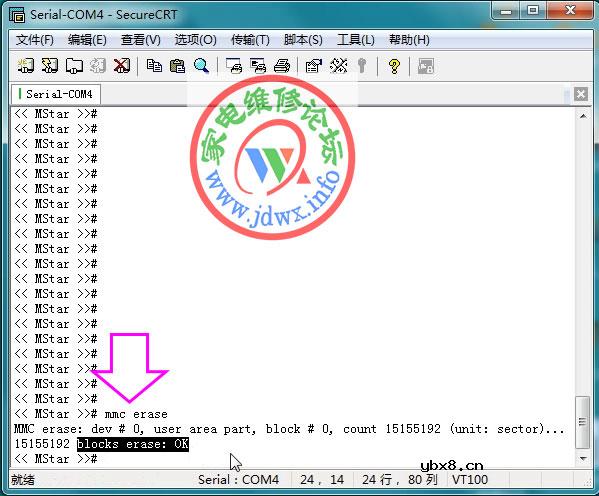Open Session Options from toolbar
This screenshot has width=599, height=496.
coord(314,66)
